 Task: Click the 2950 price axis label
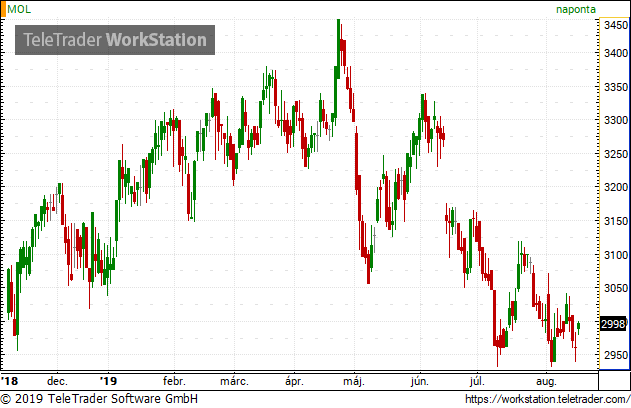coord(616,355)
